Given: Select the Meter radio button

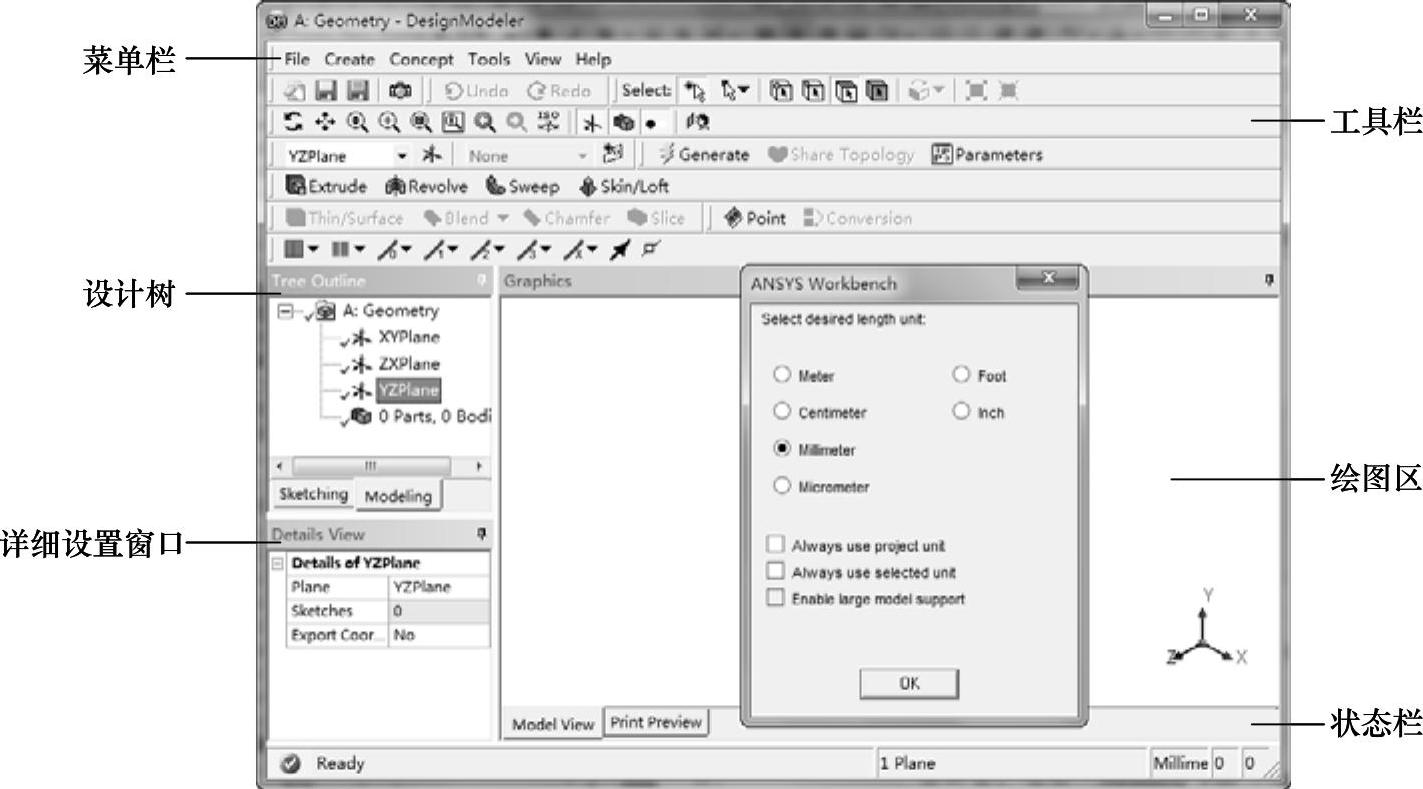Looking at the screenshot, I should point(782,375).
